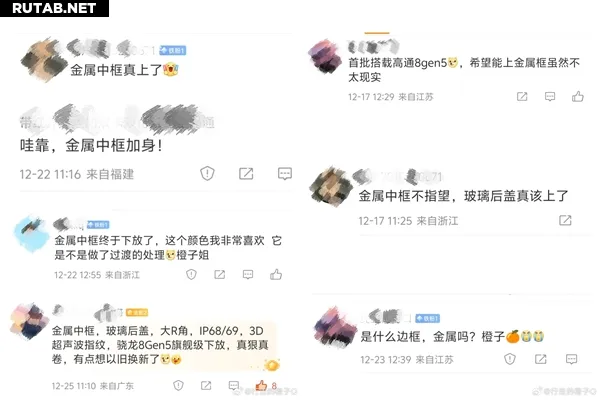Reply to the comment dated 12-22 11:16
Image resolution: width=600 pixels, height=400 pixels.
point(285,173)
